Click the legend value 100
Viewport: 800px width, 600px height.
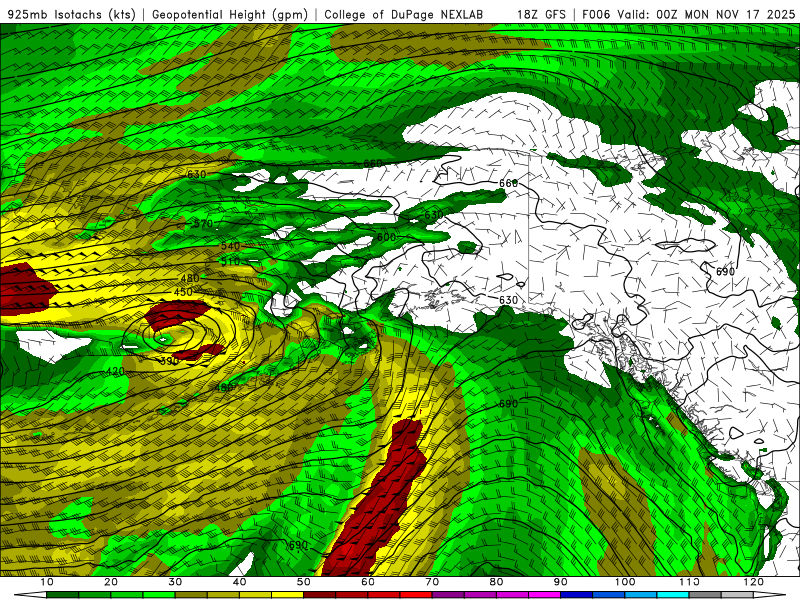tap(625, 582)
